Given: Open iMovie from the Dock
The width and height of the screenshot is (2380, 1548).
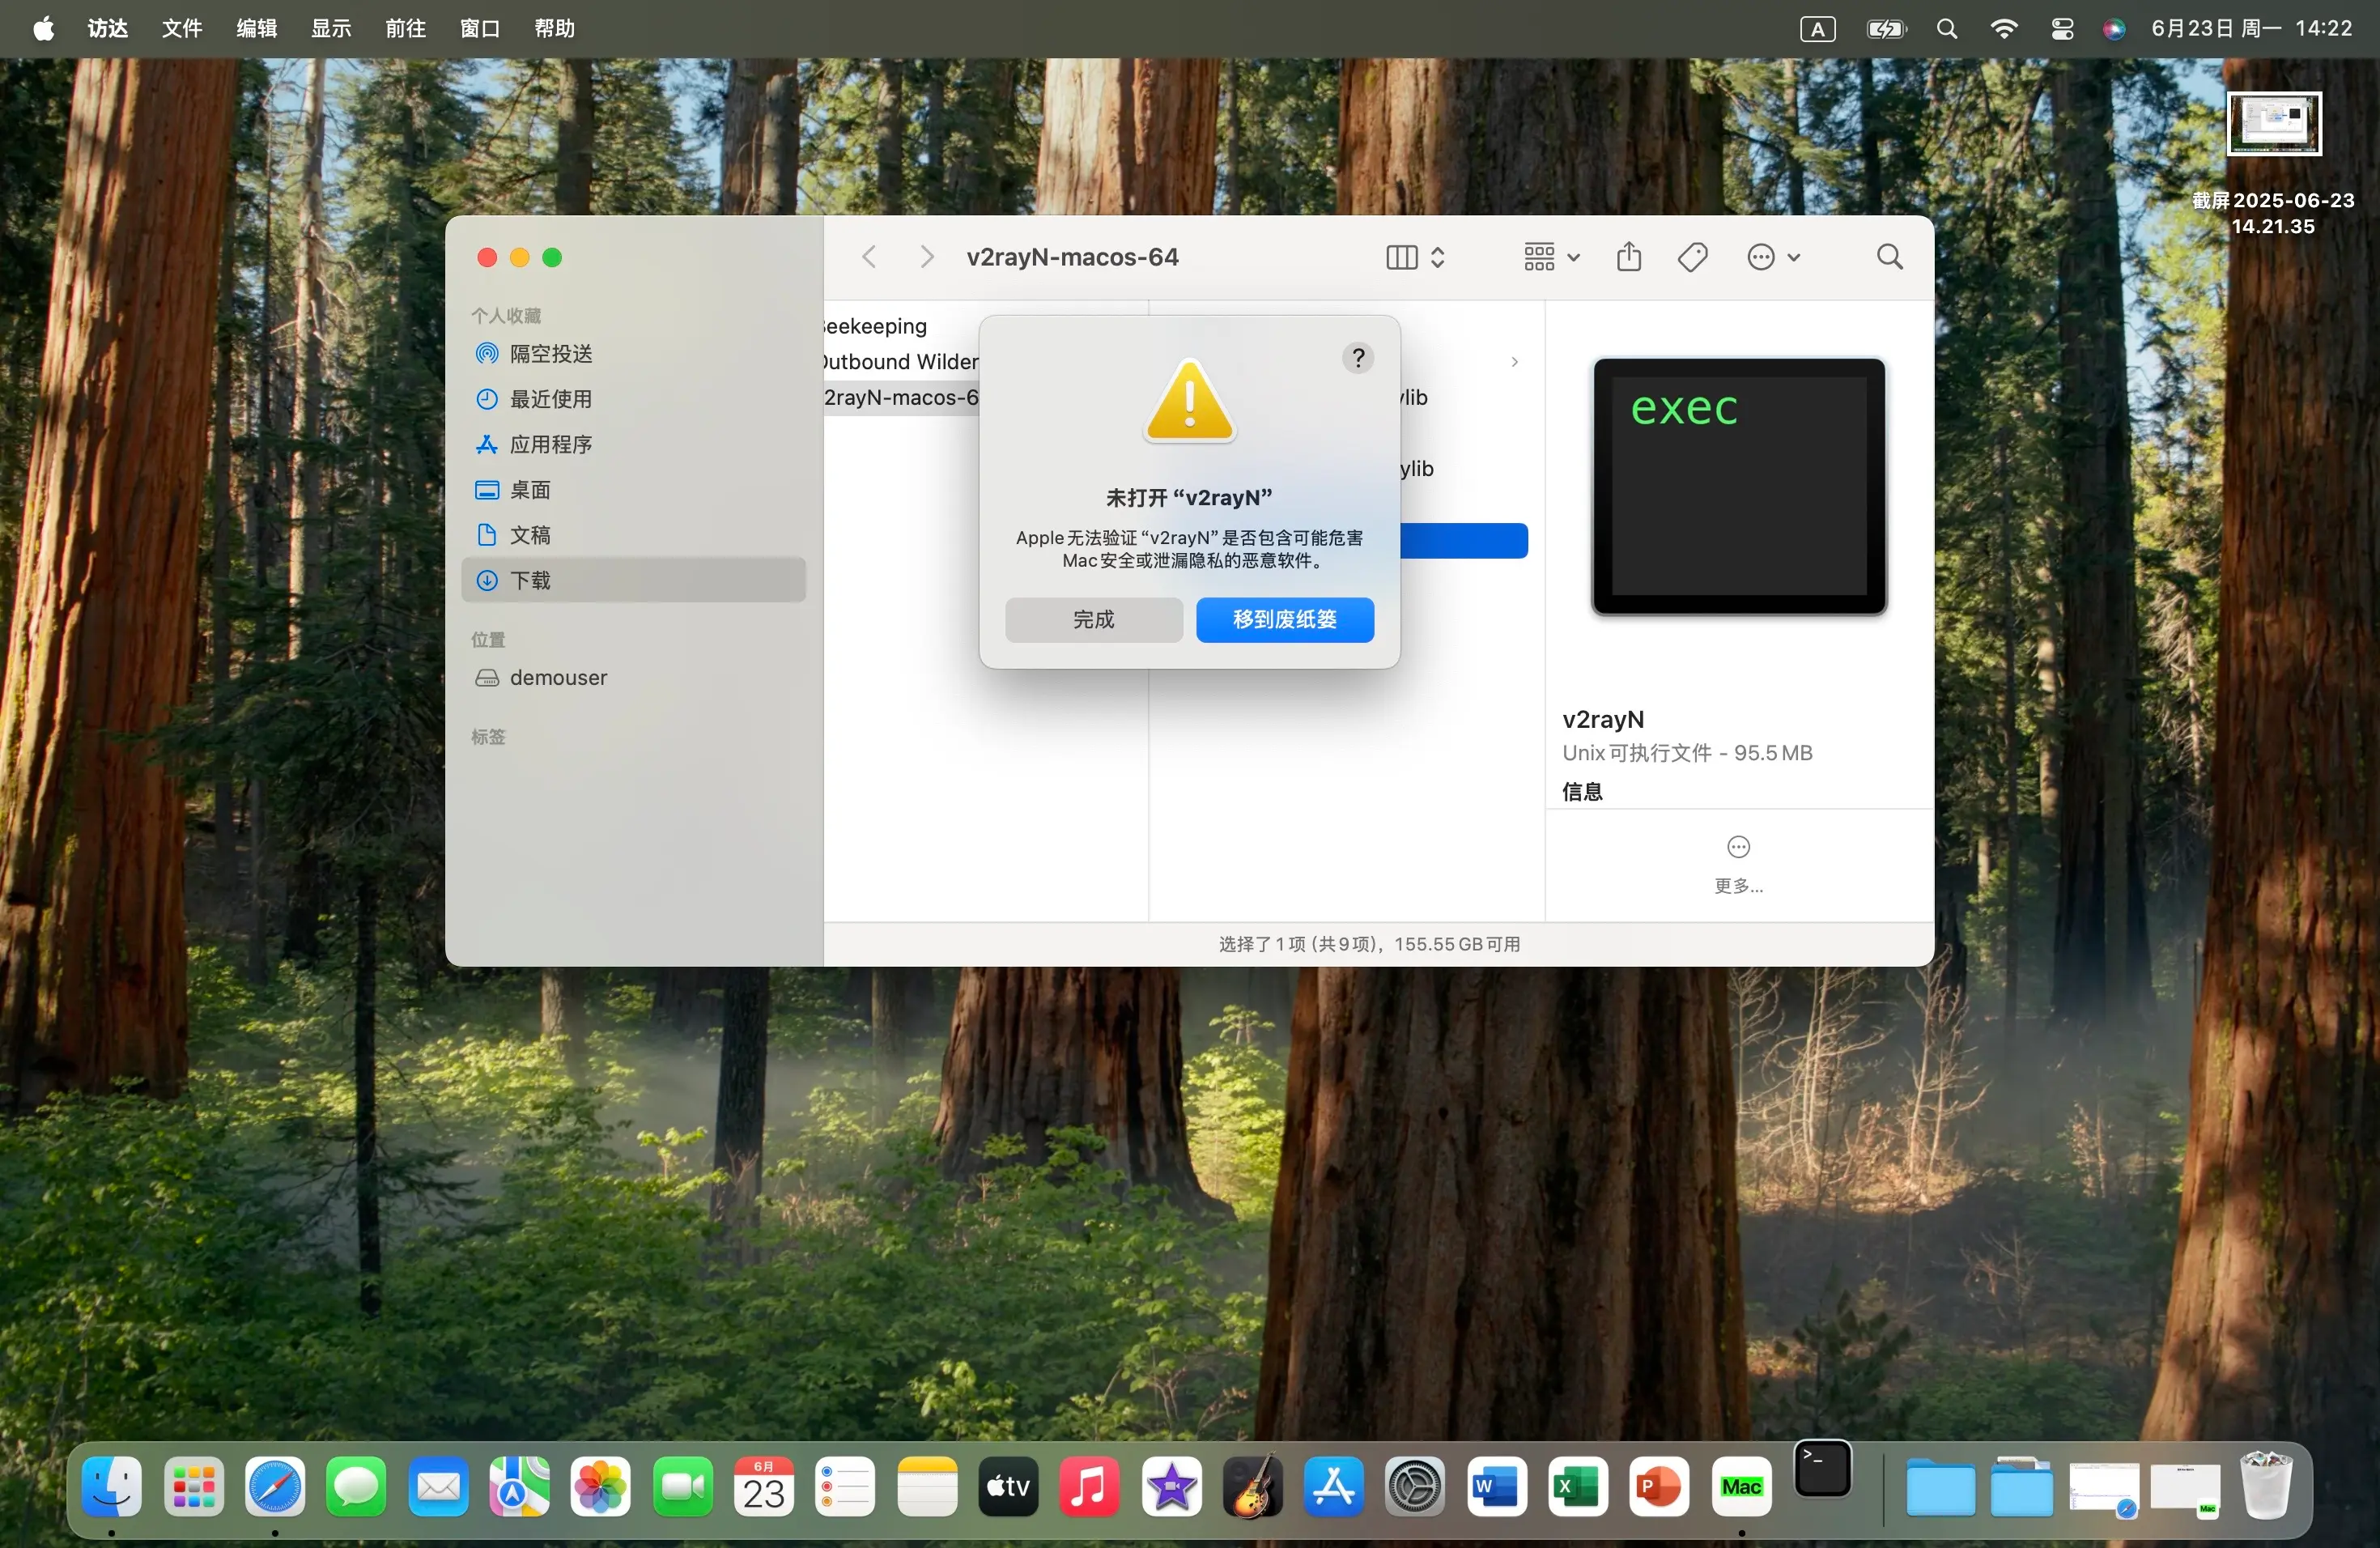Looking at the screenshot, I should (x=1171, y=1486).
